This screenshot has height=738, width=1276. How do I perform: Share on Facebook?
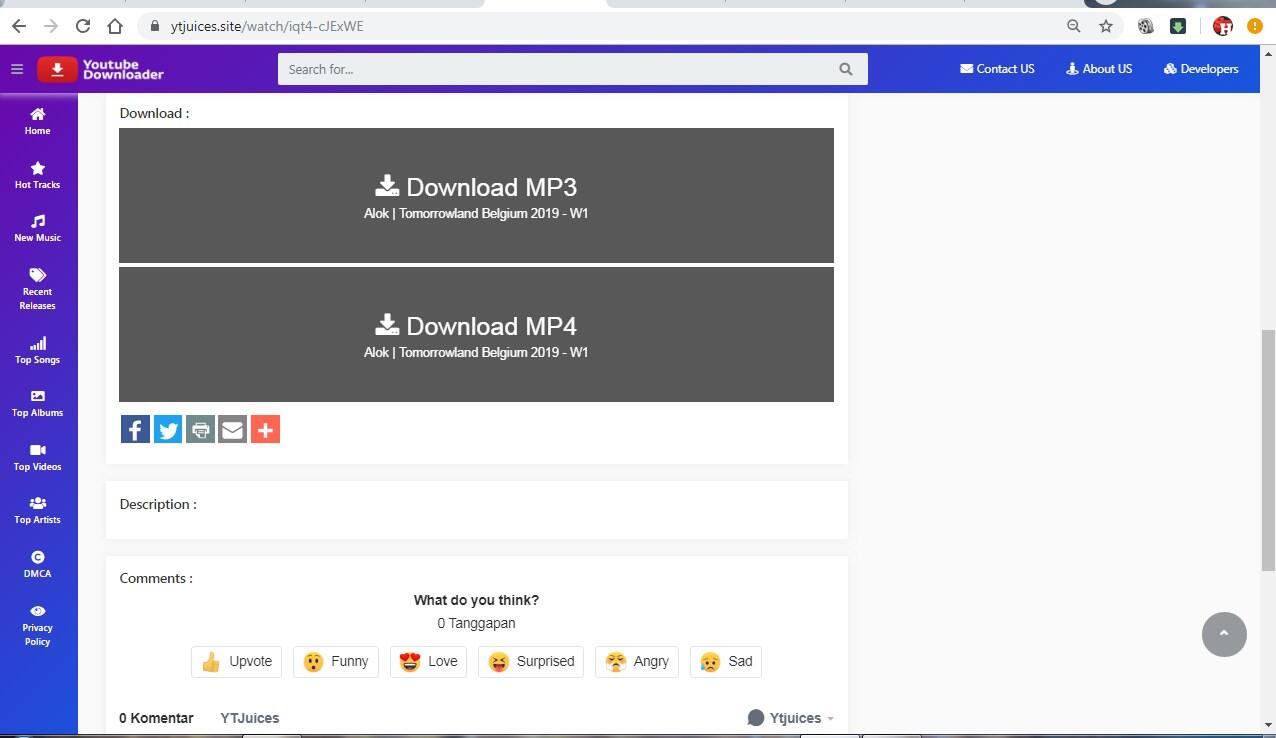(135, 429)
